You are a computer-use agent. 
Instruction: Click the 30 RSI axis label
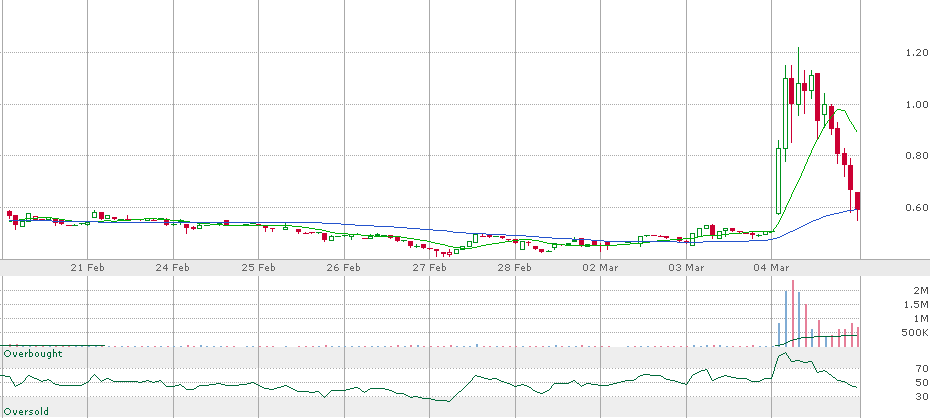(x=922, y=397)
